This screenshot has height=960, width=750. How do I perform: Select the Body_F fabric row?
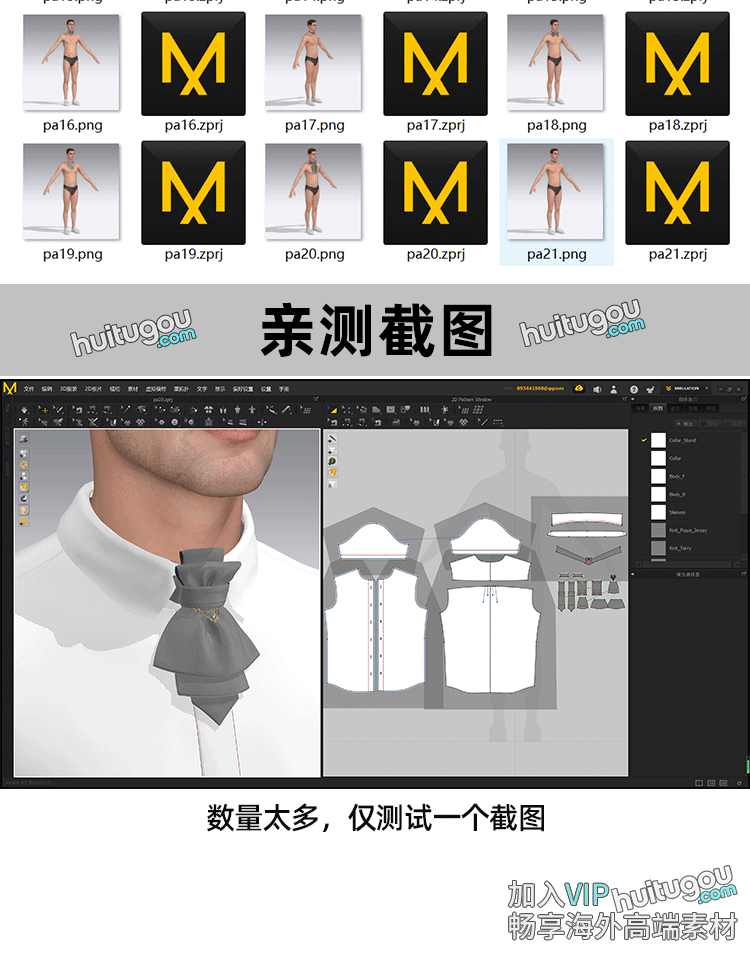click(690, 476)
